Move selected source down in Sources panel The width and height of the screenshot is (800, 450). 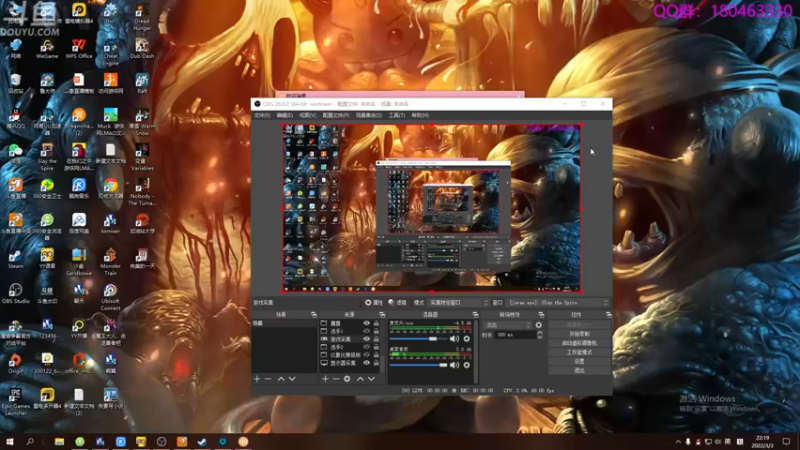(371, 379)
